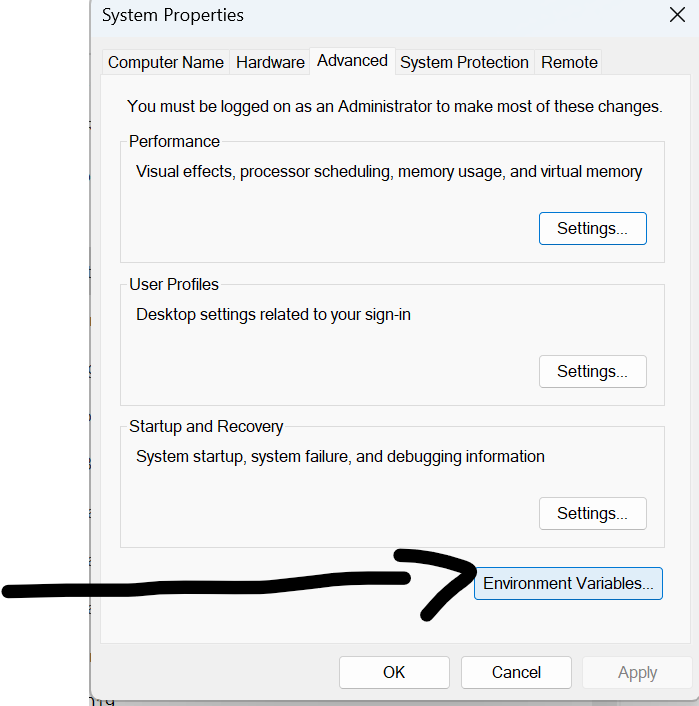Click the Startup and Recovery label

(206, 426)
